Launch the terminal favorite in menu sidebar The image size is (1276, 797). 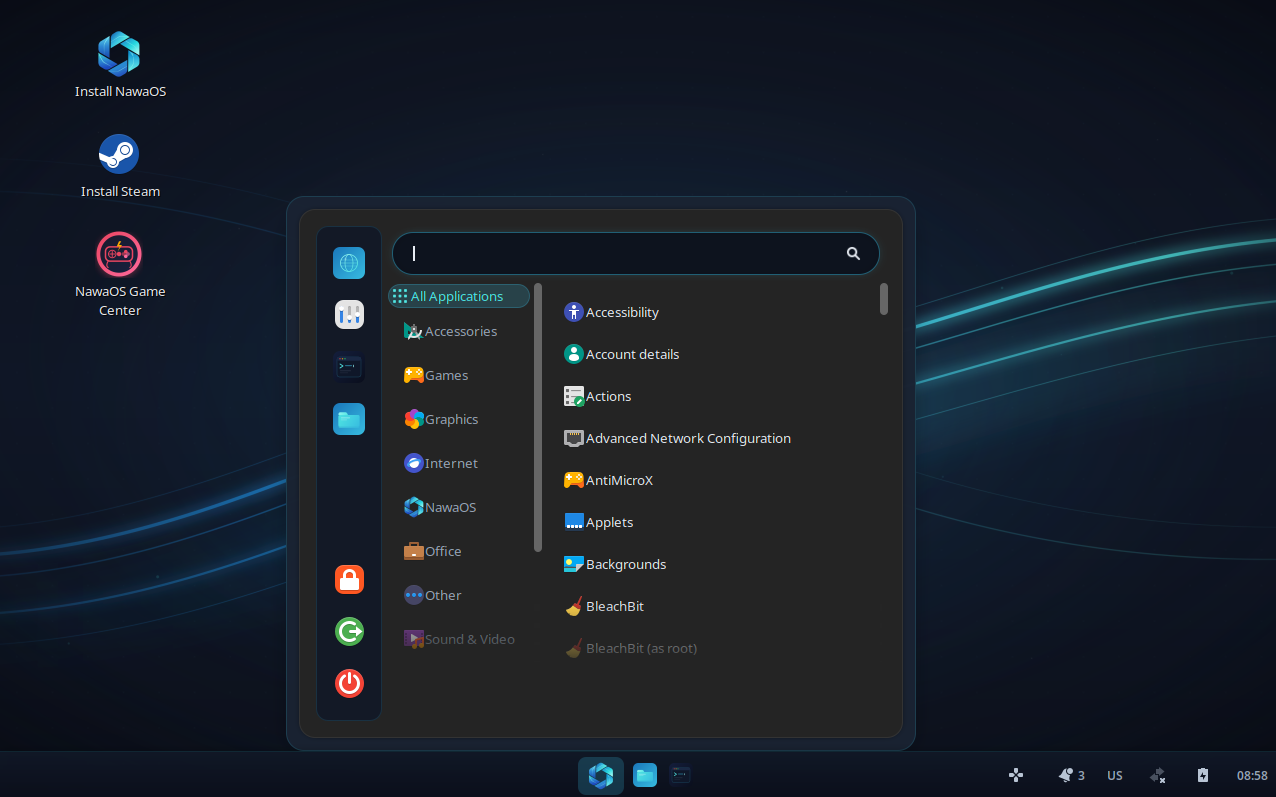tap(349, 367)
